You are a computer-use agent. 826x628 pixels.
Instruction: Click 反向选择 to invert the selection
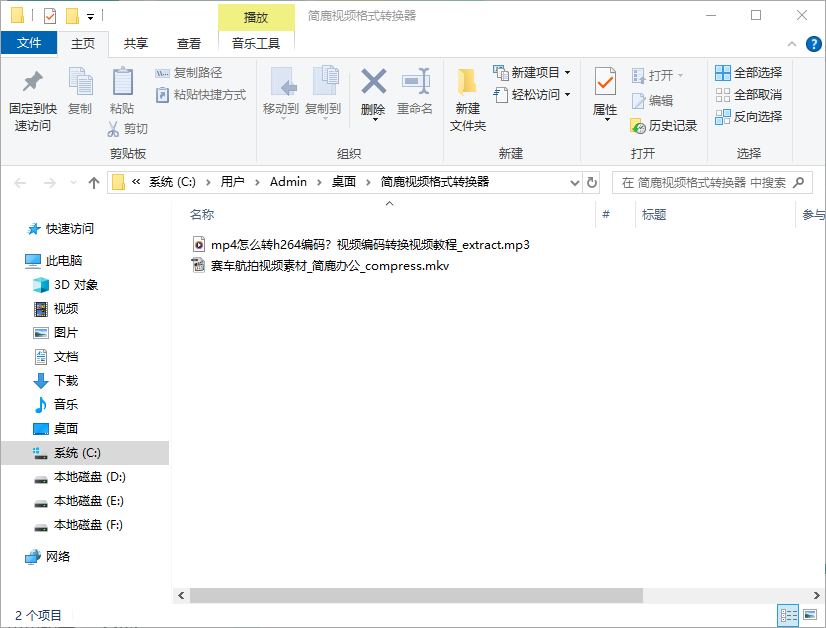751,117
